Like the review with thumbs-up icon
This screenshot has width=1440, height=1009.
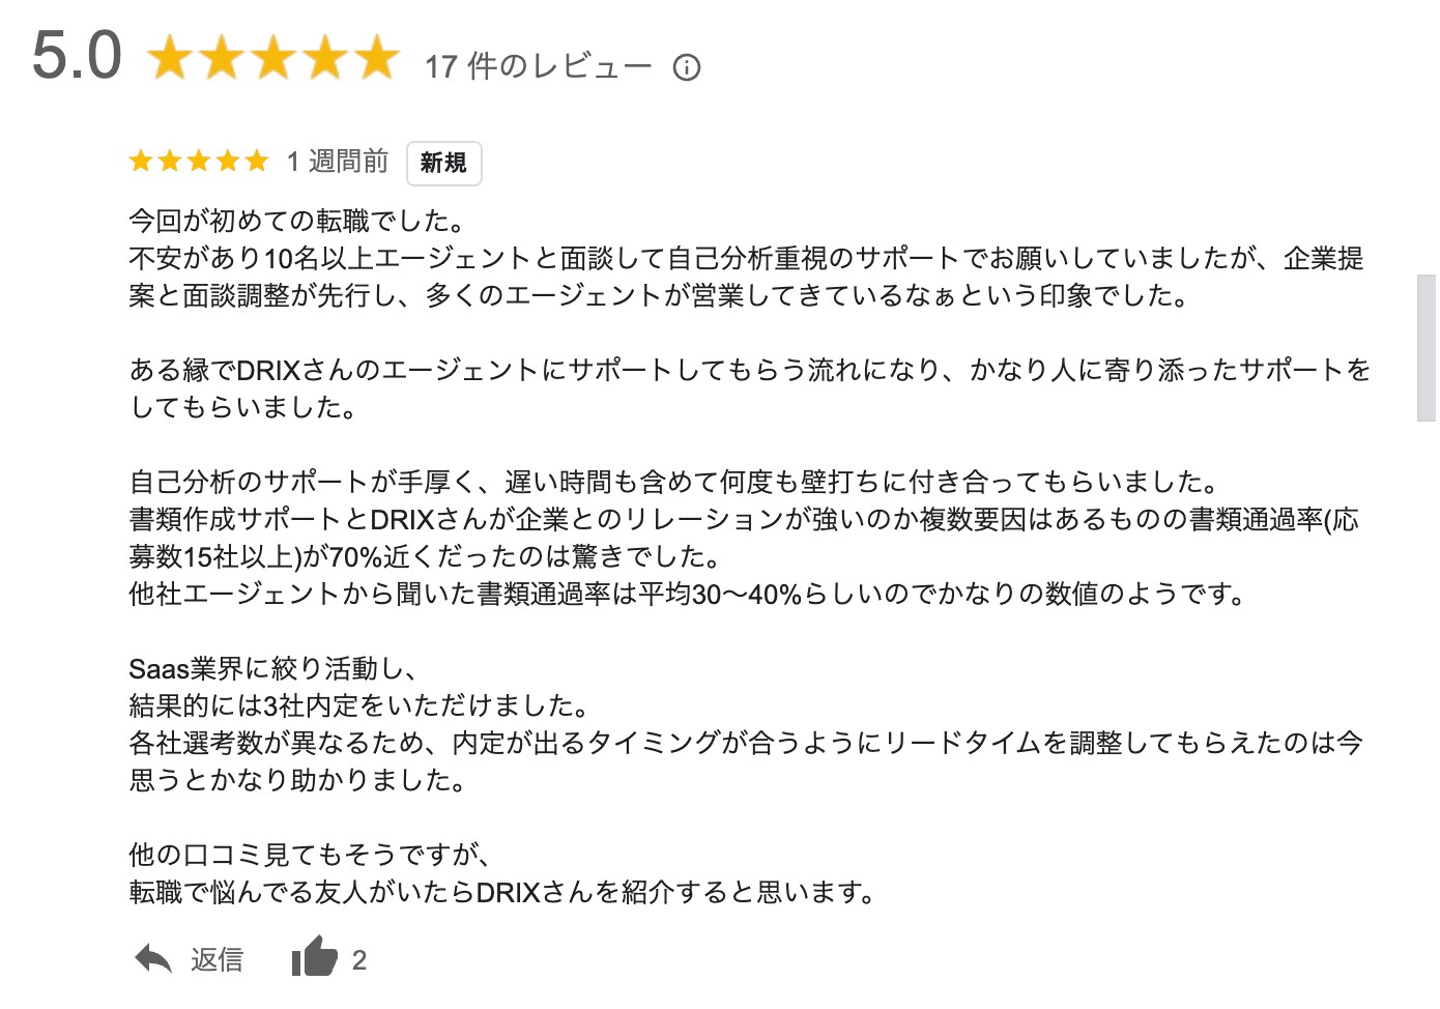[x=315, y=957]
